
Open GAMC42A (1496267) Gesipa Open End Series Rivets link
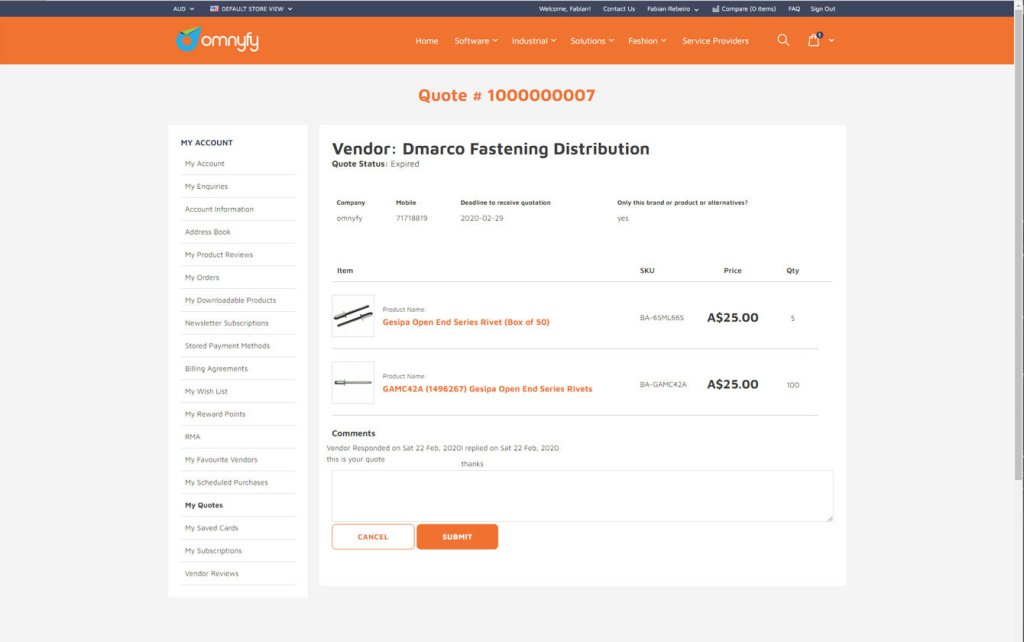pos(487,389)
